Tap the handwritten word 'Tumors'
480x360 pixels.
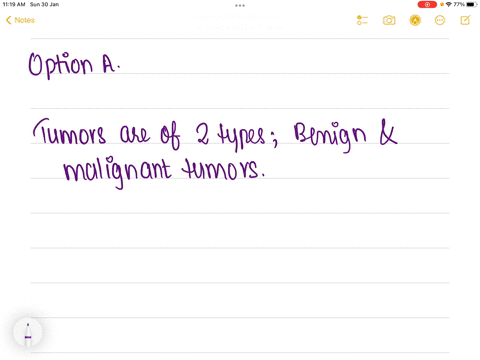point(69,131)
